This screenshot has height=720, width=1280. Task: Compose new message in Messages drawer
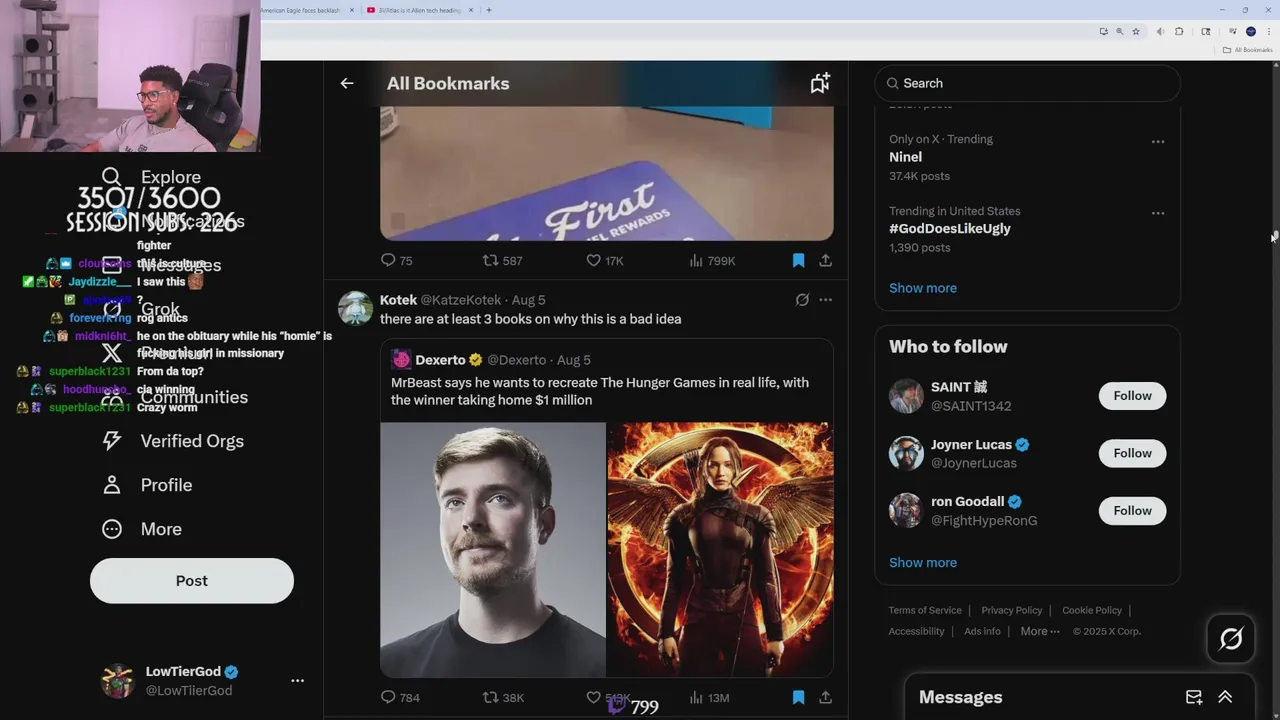tap(1194, 697)
